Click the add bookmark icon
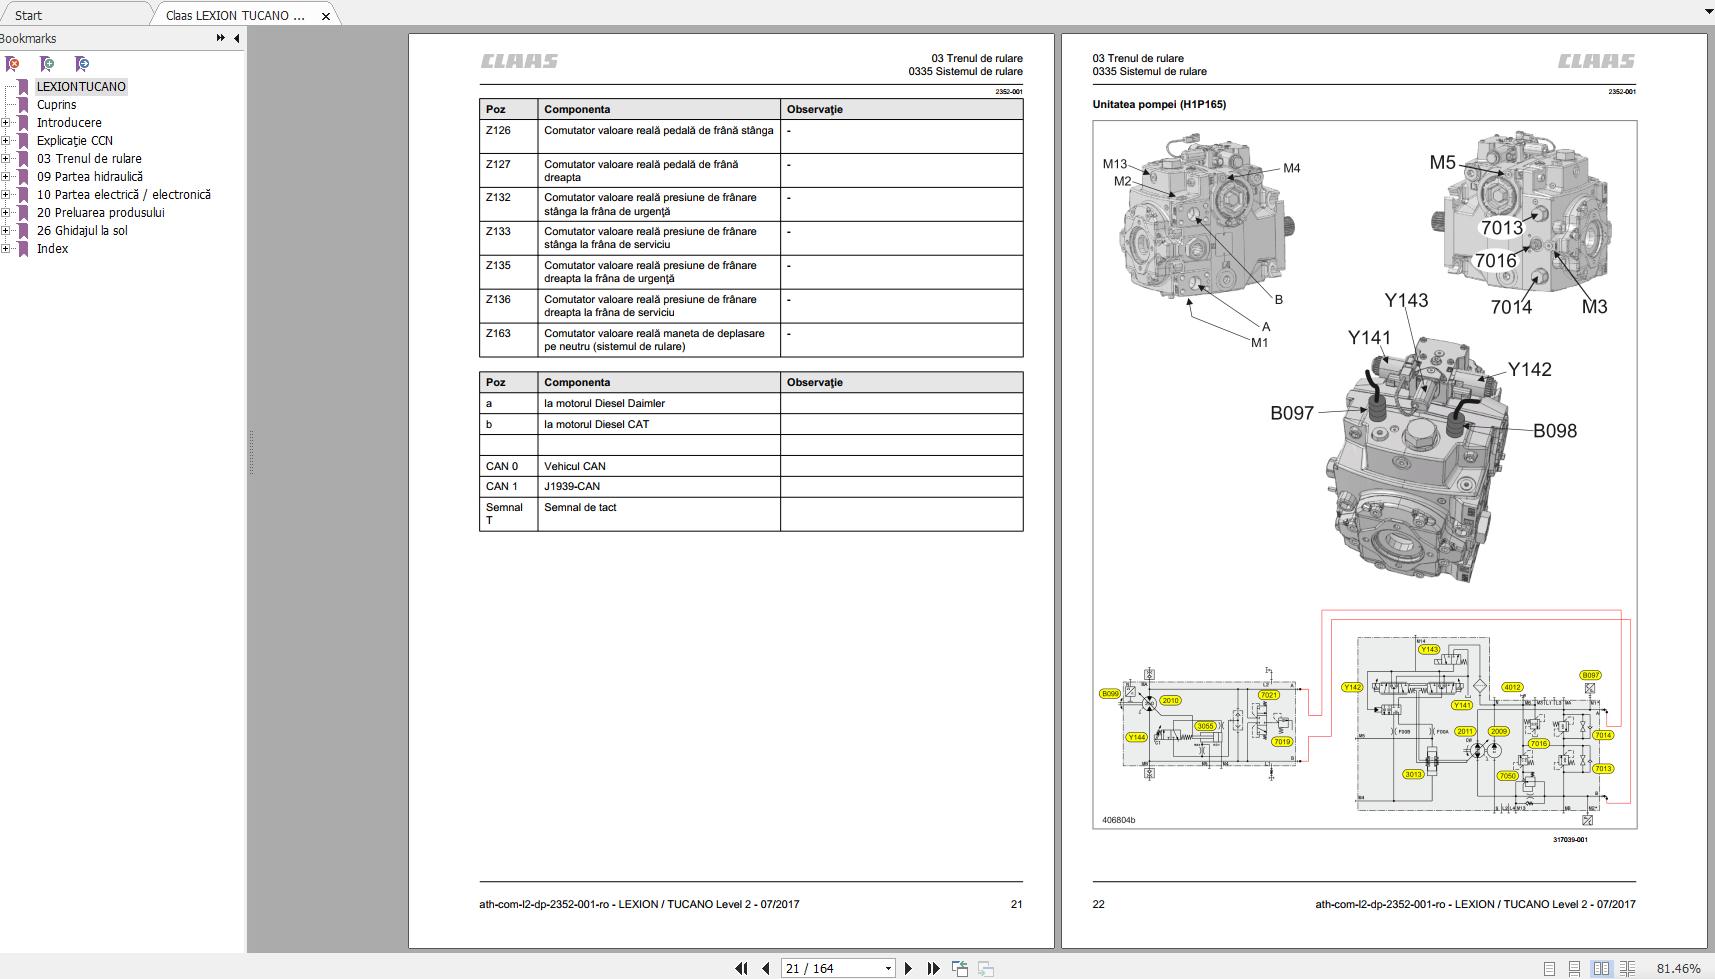Viewport: 1715px width, 979px height. 47,64
